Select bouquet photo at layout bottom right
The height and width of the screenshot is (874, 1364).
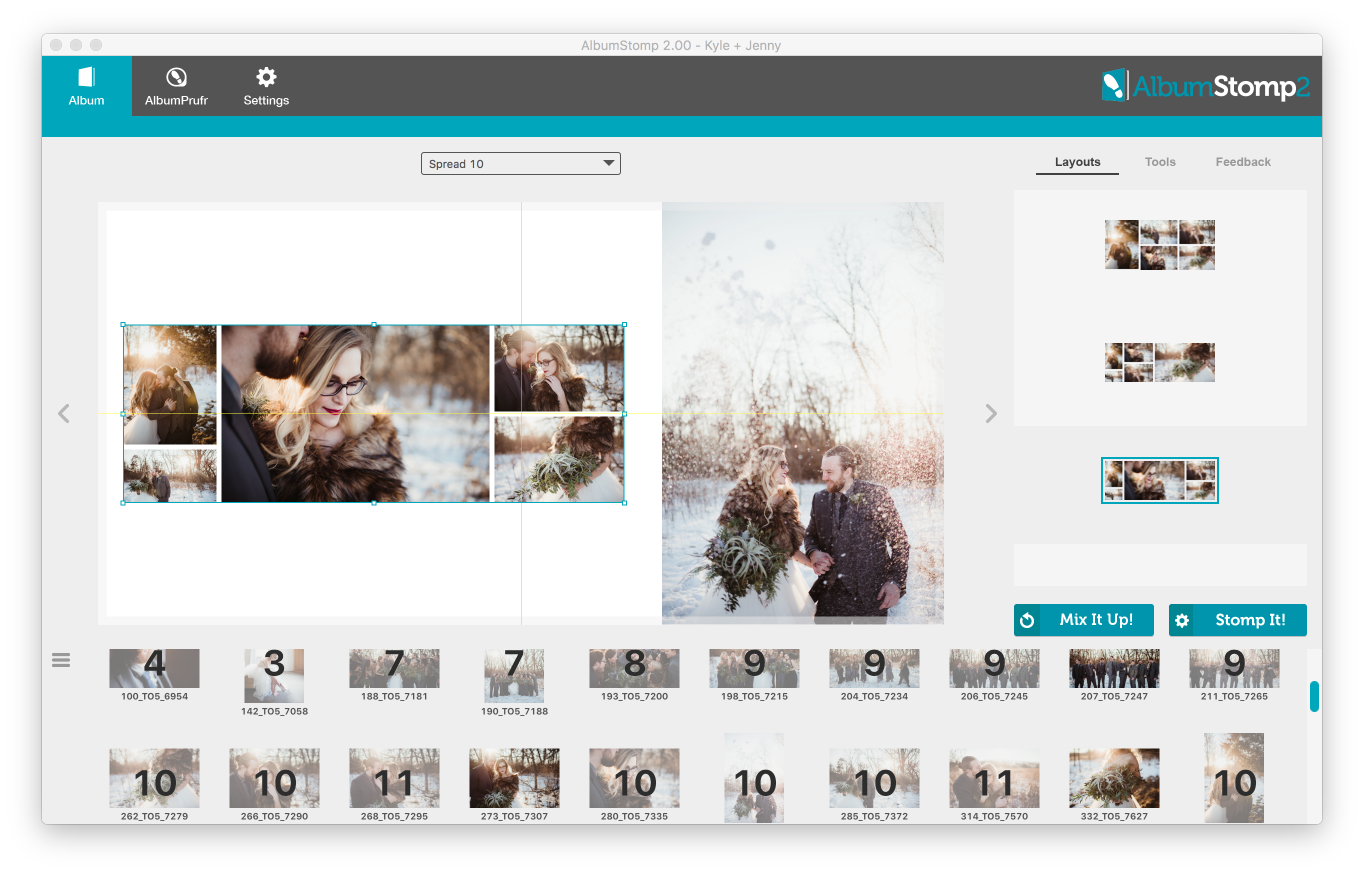[x=559, y=459]
